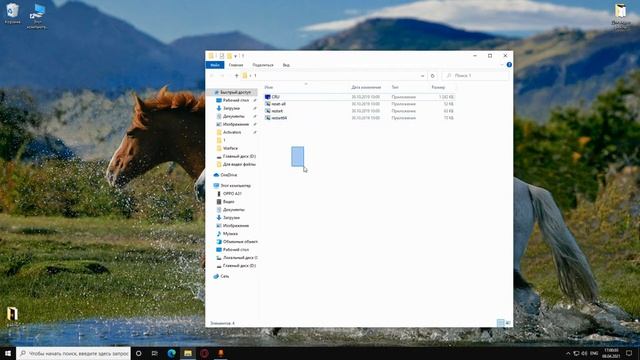640x360 pixels.
Task: Open the OPPO A31 device
Action: [232, 193]
